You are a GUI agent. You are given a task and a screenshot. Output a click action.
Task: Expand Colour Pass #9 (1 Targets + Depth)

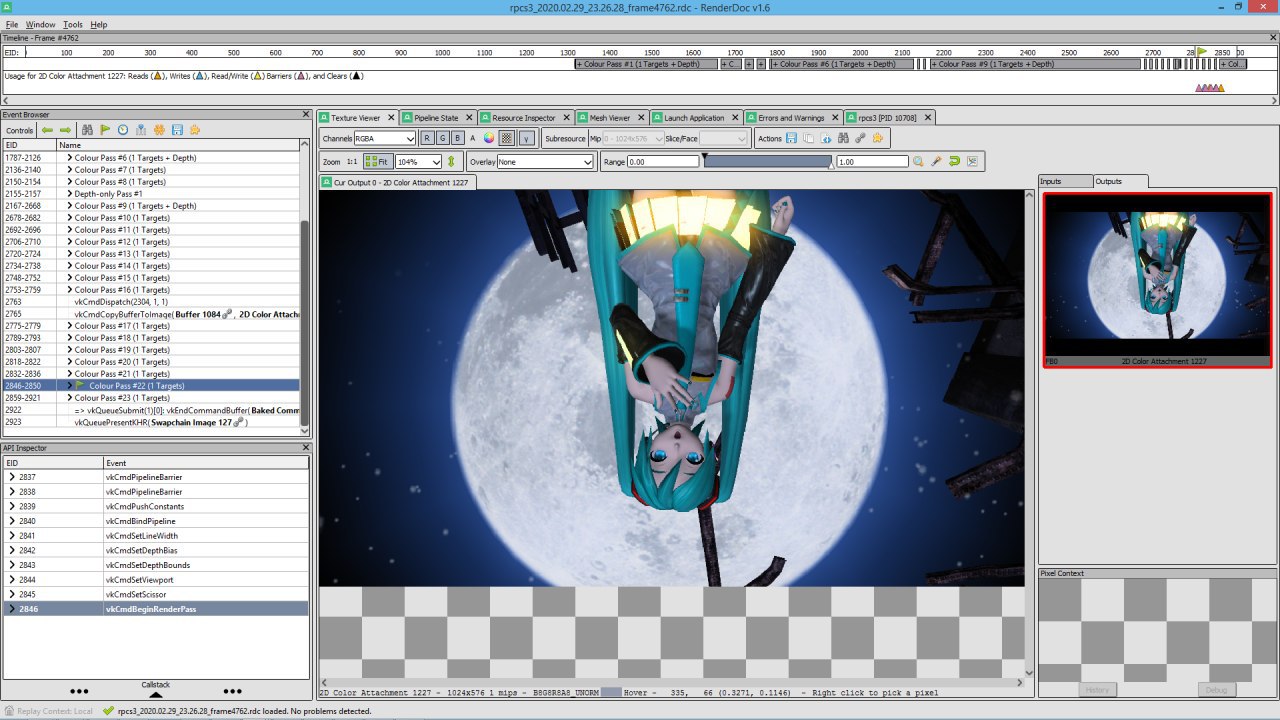(70, 206)
